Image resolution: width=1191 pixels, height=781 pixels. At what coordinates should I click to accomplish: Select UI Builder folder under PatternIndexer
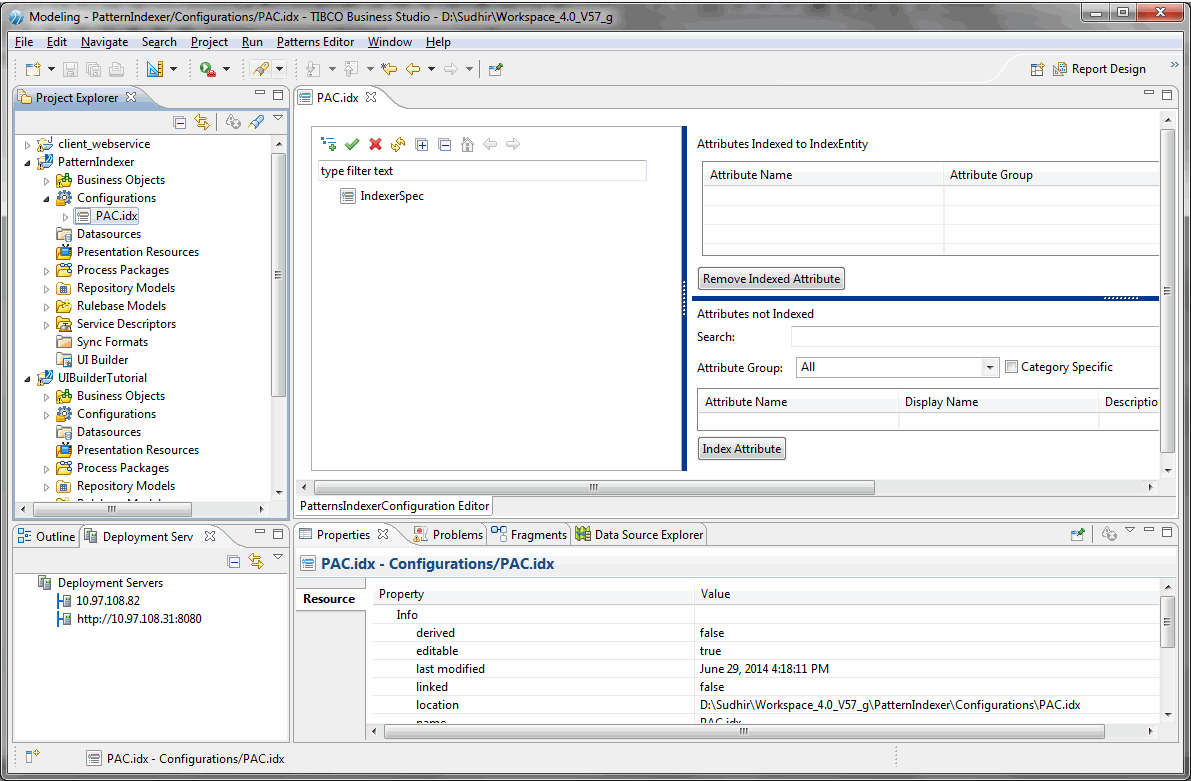[x=93, y=360]
